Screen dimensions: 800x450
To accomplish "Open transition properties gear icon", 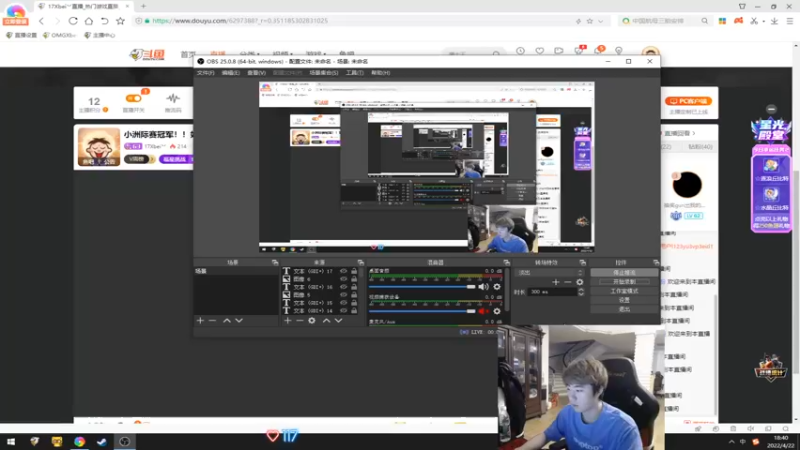I will tap(580, 282).
